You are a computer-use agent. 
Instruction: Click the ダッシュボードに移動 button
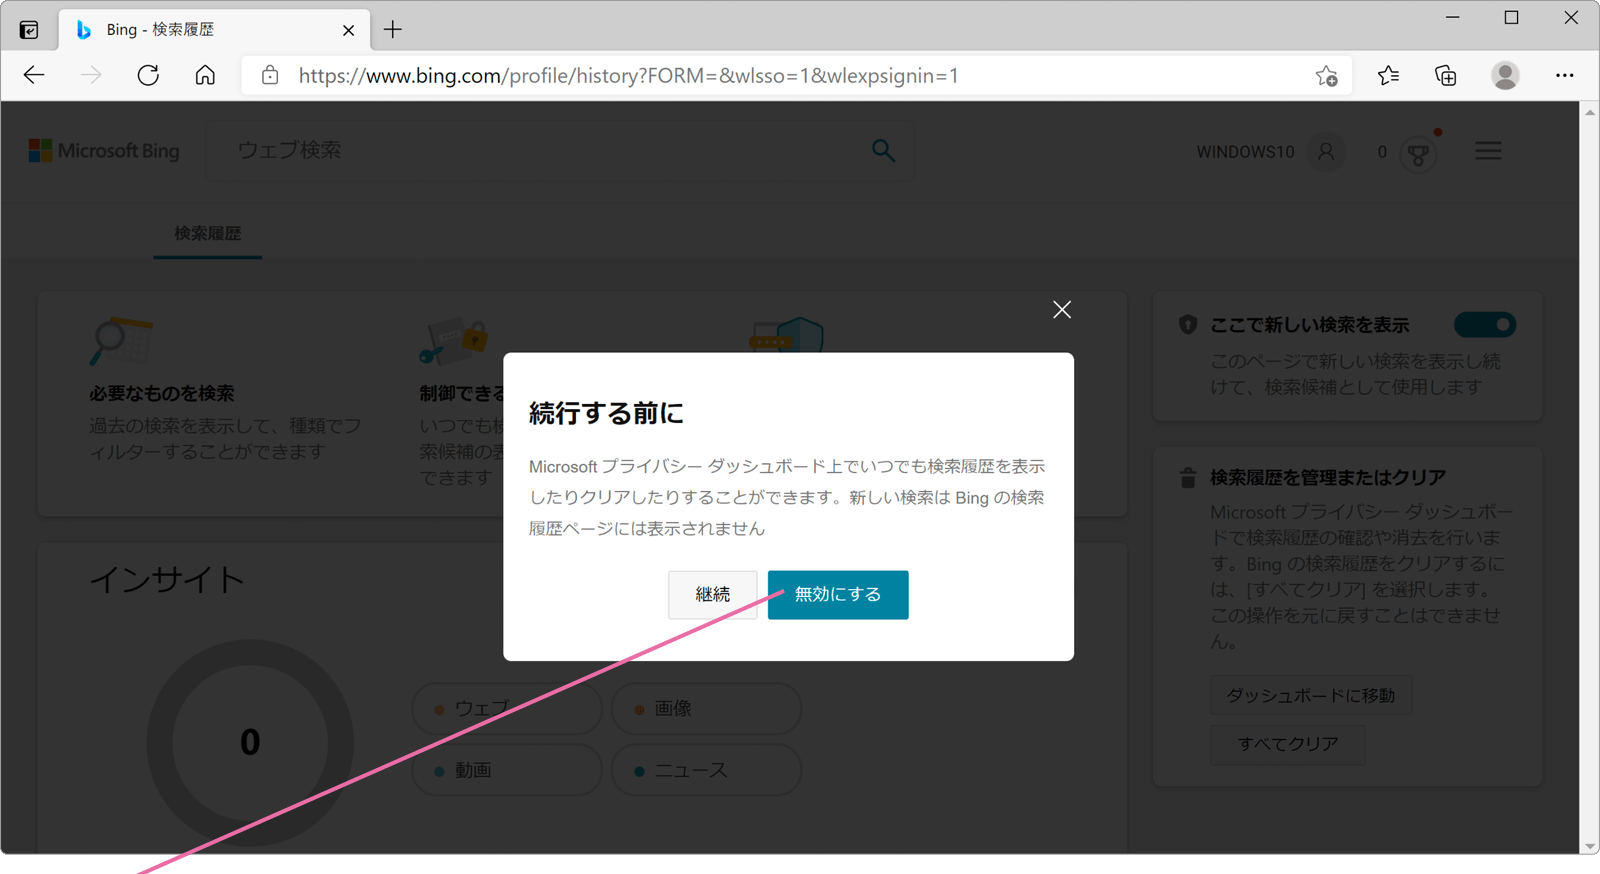pyautogui.click(x=1311, y=696)
